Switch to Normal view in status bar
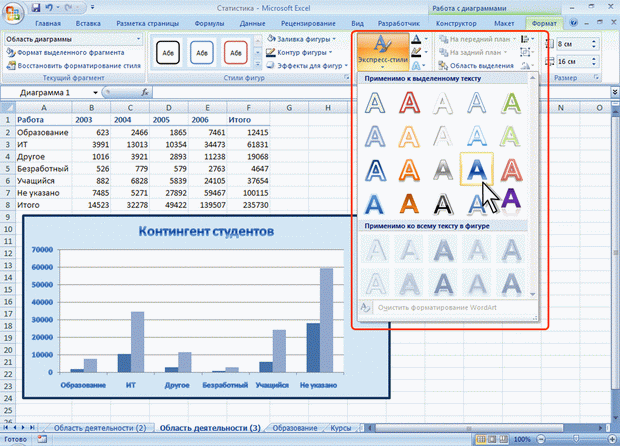 point(481,439)
